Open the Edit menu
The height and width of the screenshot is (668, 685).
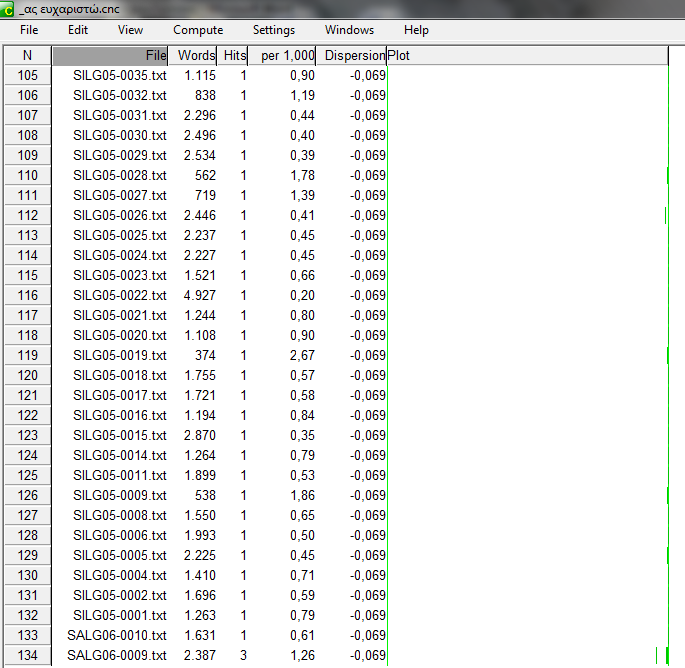click(78, 30)
